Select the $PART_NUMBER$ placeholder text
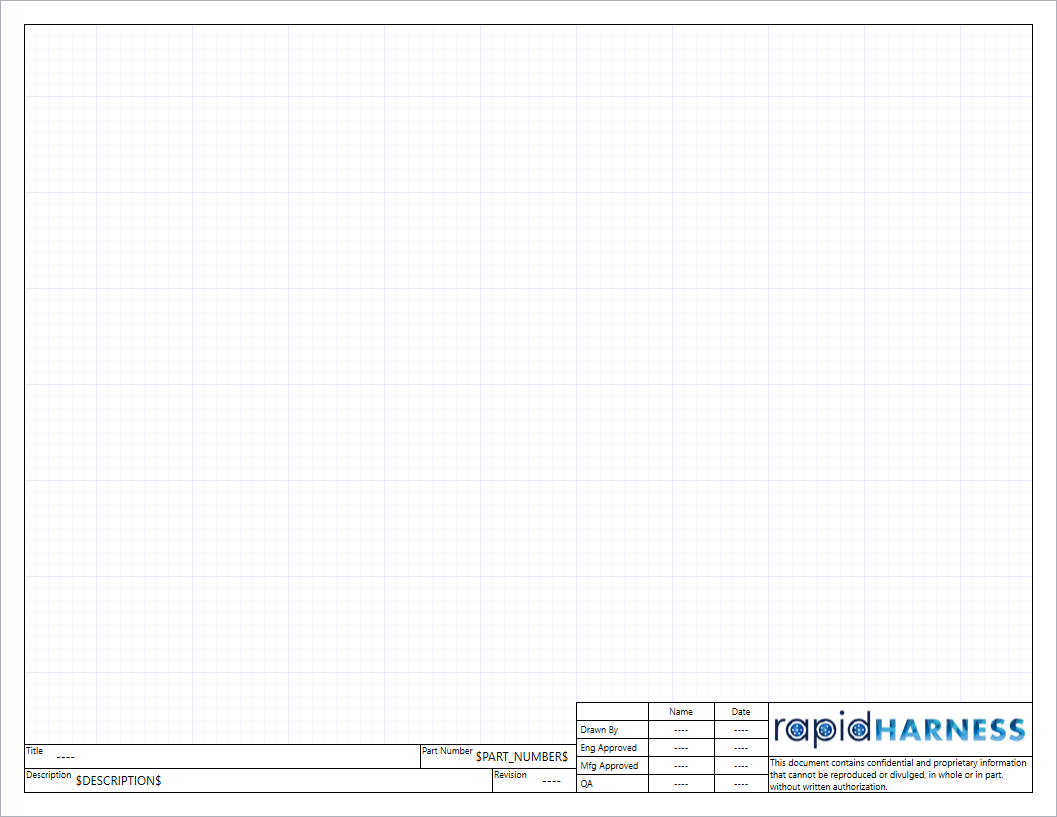1057x817 pixels. (x=522, y=757)
